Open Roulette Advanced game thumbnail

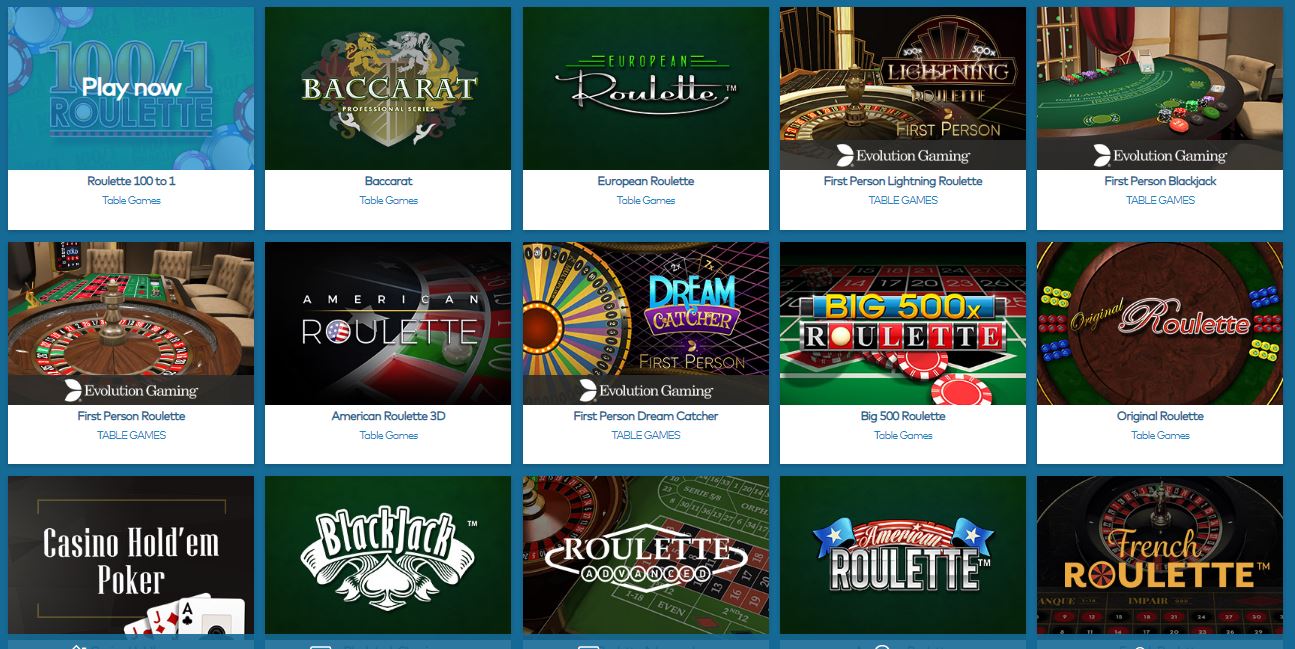point(646,556)
